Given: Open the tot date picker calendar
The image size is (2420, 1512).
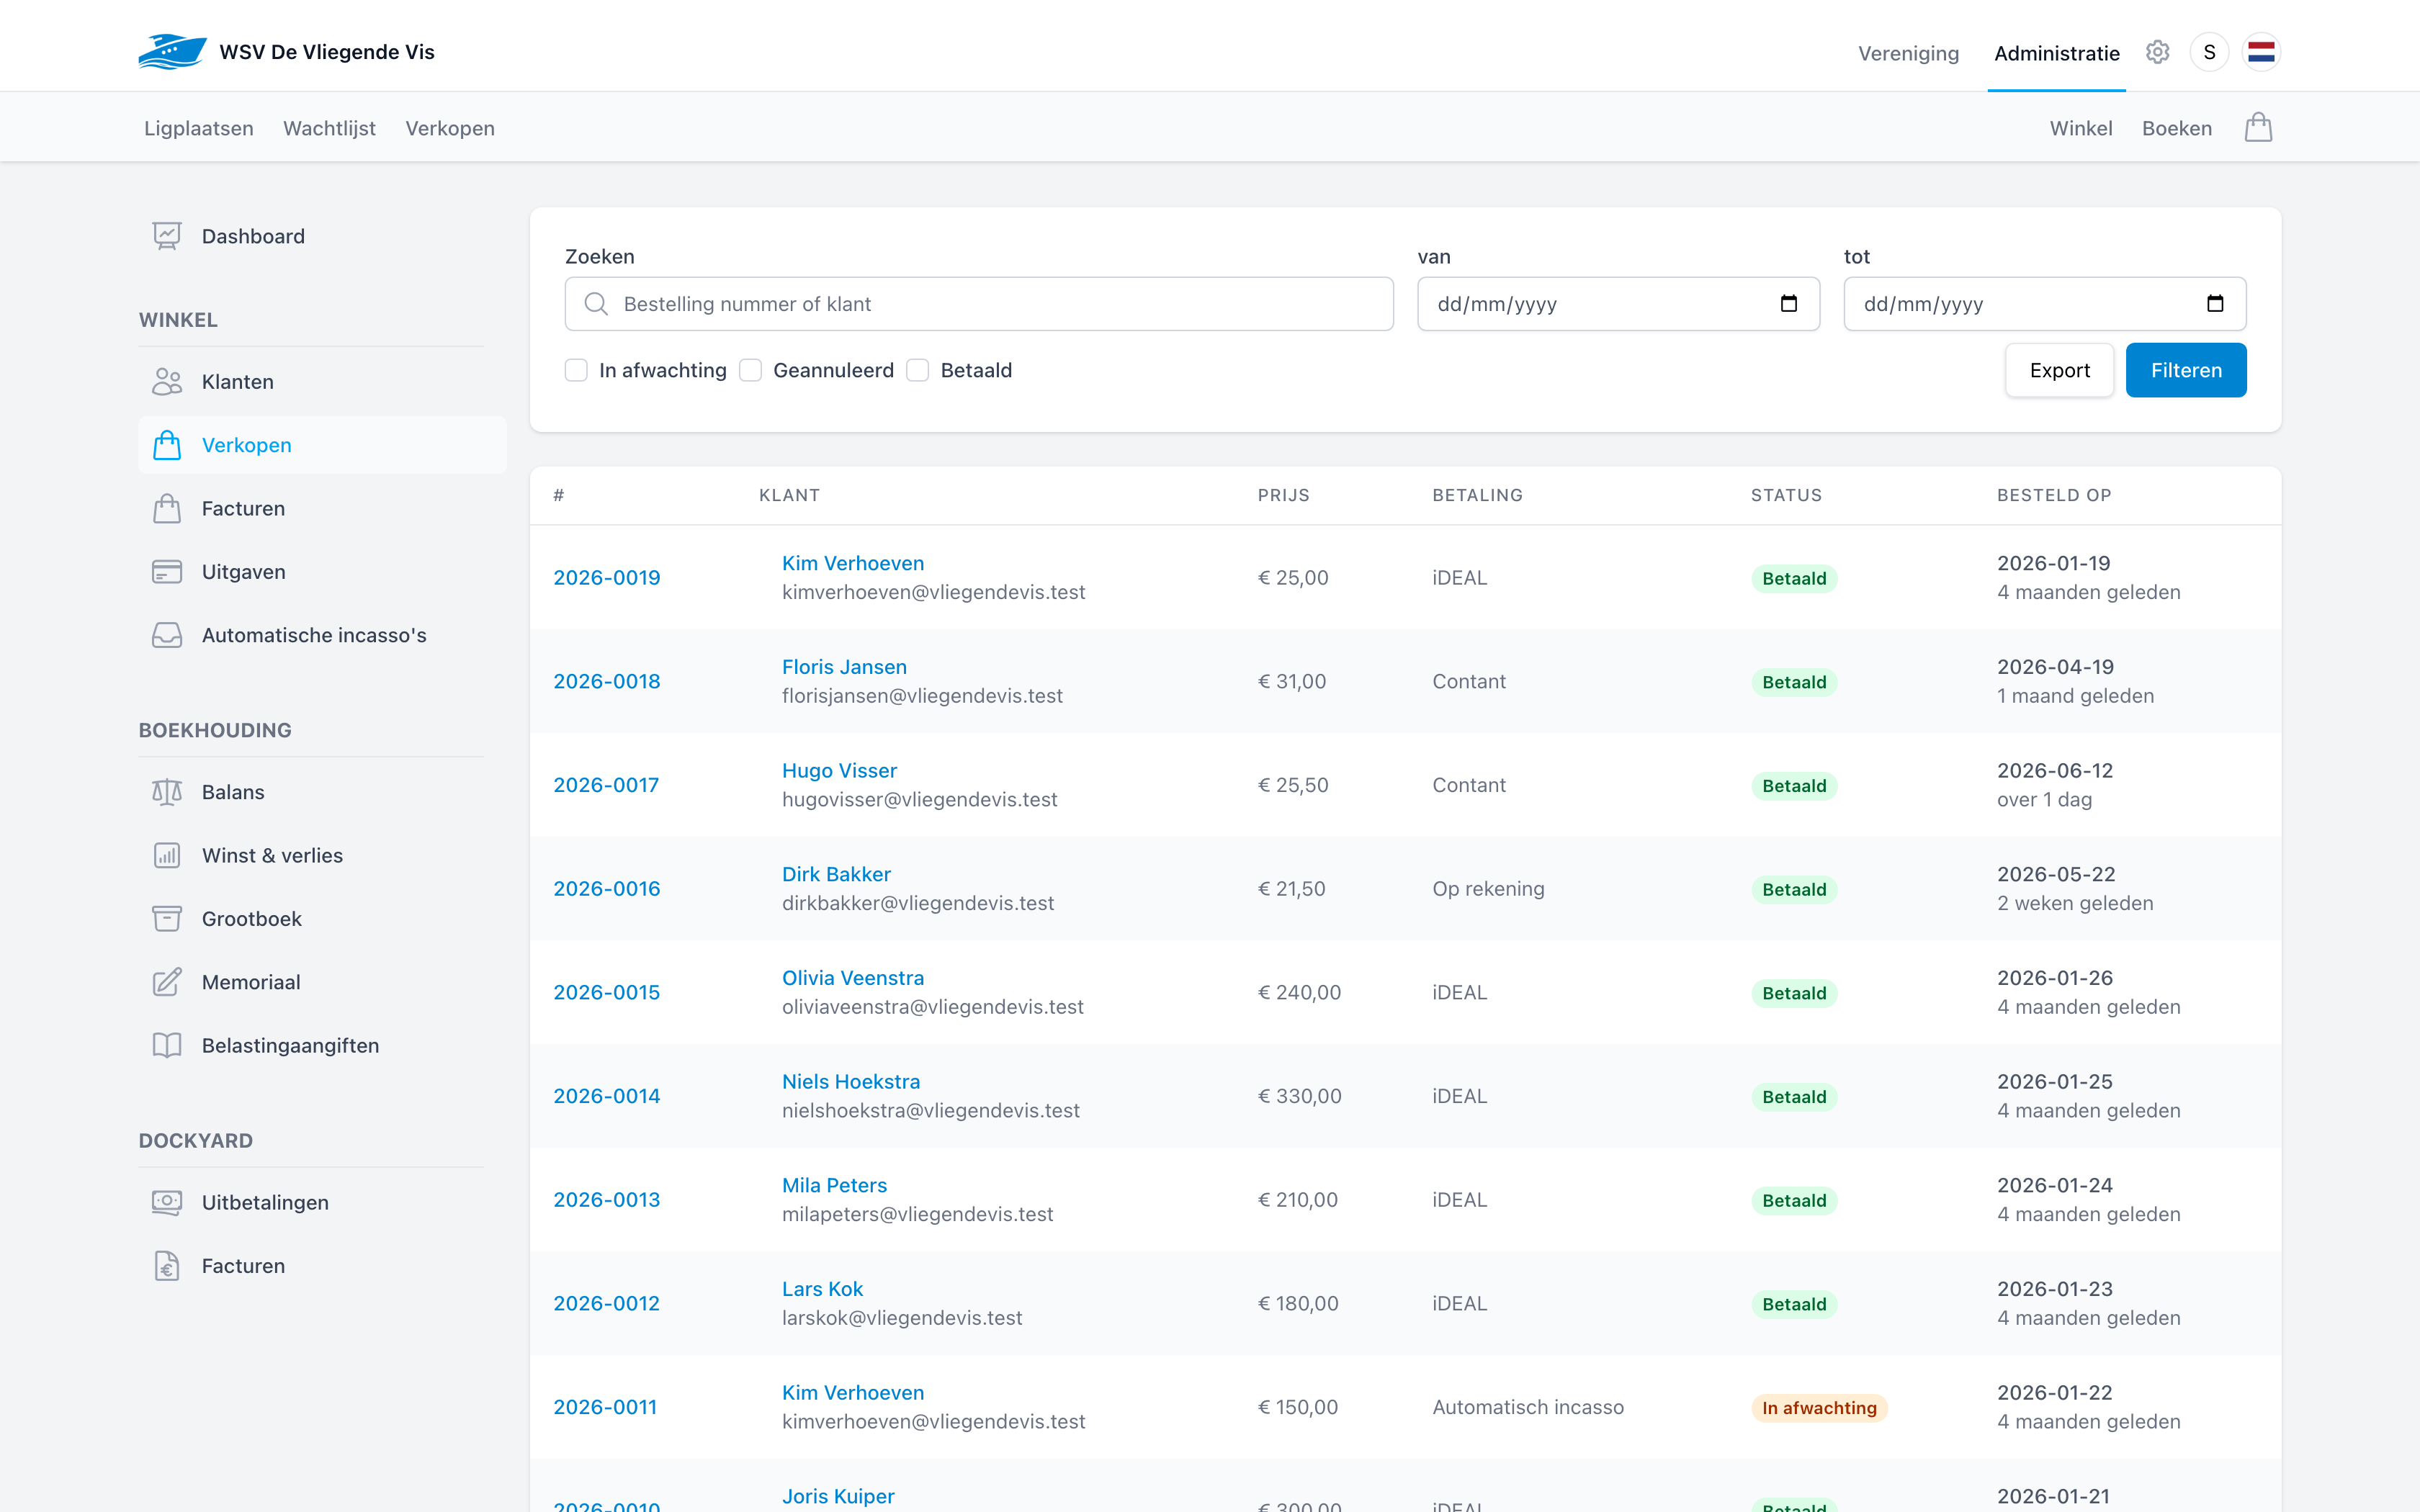Looking at the screenshot, I should tap(2215, 304).
